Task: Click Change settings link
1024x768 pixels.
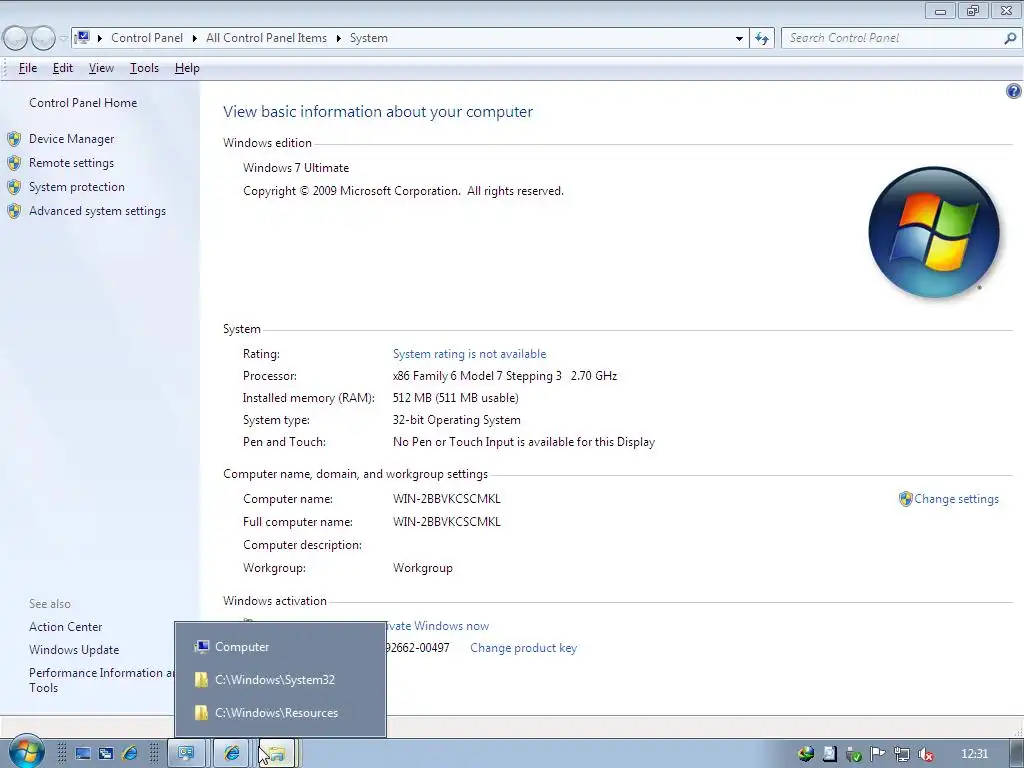Action: pos(956,499)
